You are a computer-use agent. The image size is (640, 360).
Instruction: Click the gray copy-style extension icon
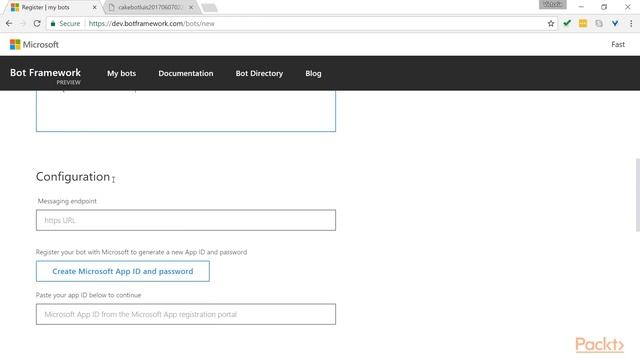(599, 23)
